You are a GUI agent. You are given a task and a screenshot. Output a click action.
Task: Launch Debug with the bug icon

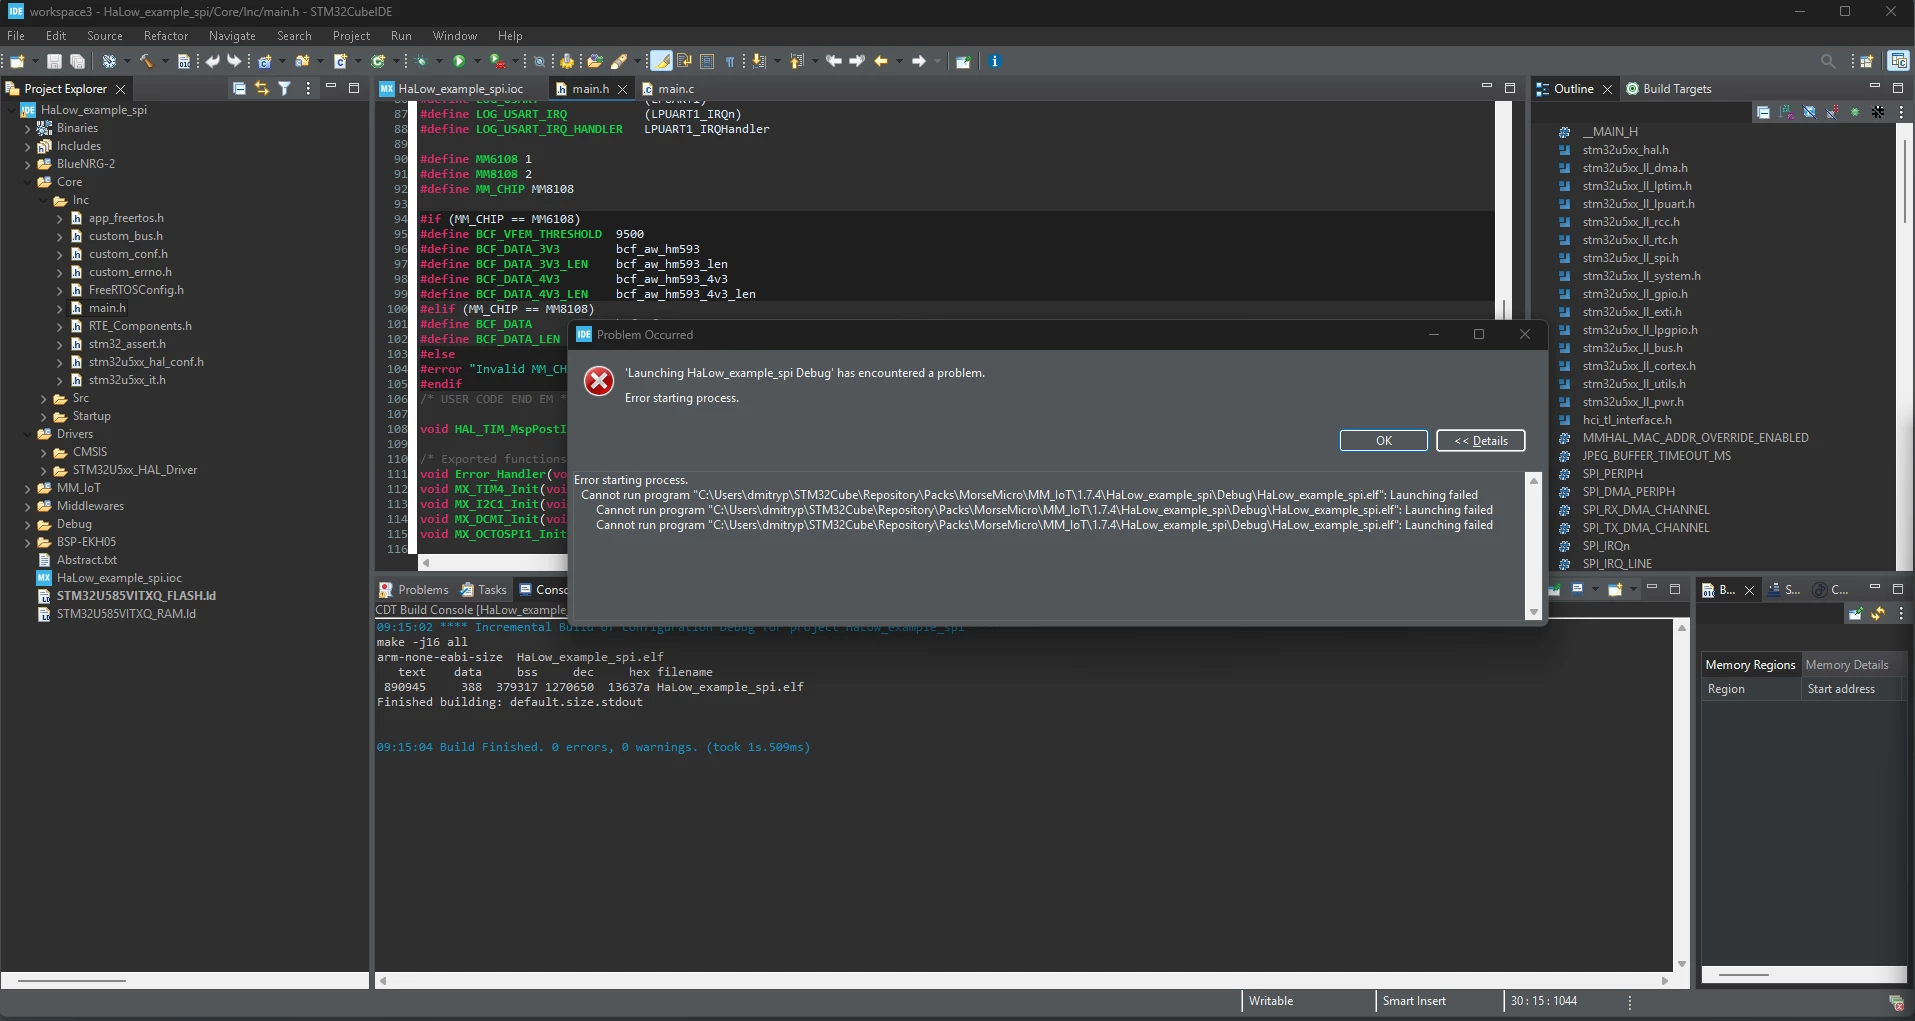click(421, 61)
